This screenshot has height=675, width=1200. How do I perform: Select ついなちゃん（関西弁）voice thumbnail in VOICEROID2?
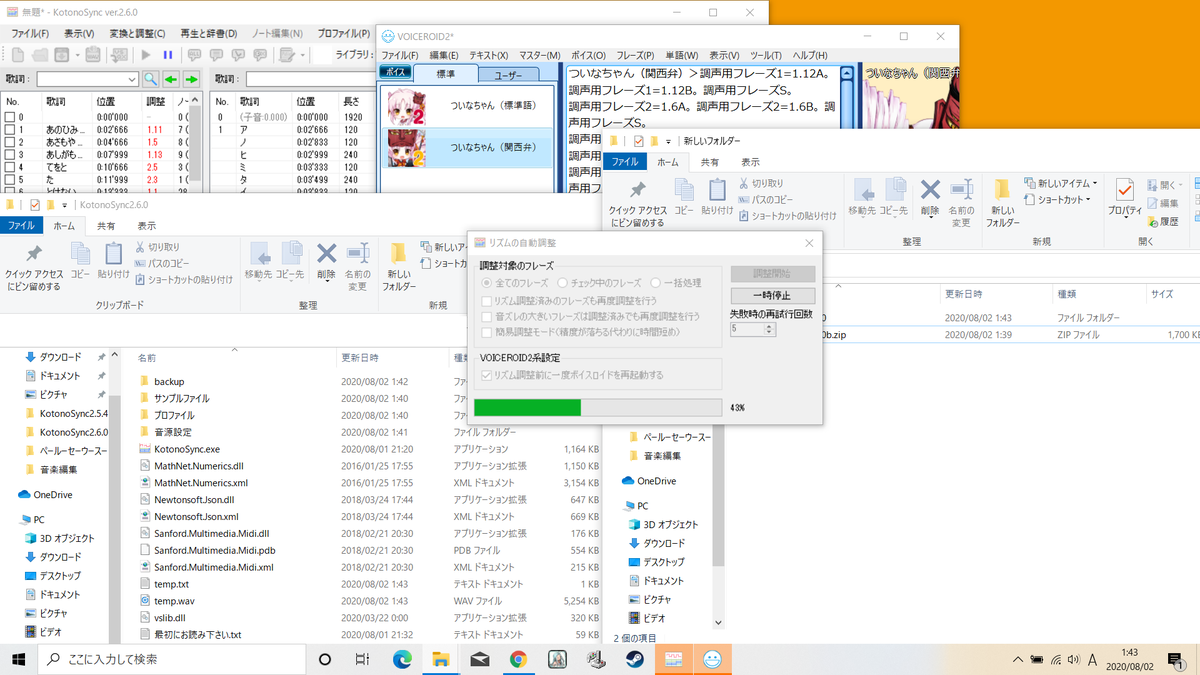tap(408, 147)
